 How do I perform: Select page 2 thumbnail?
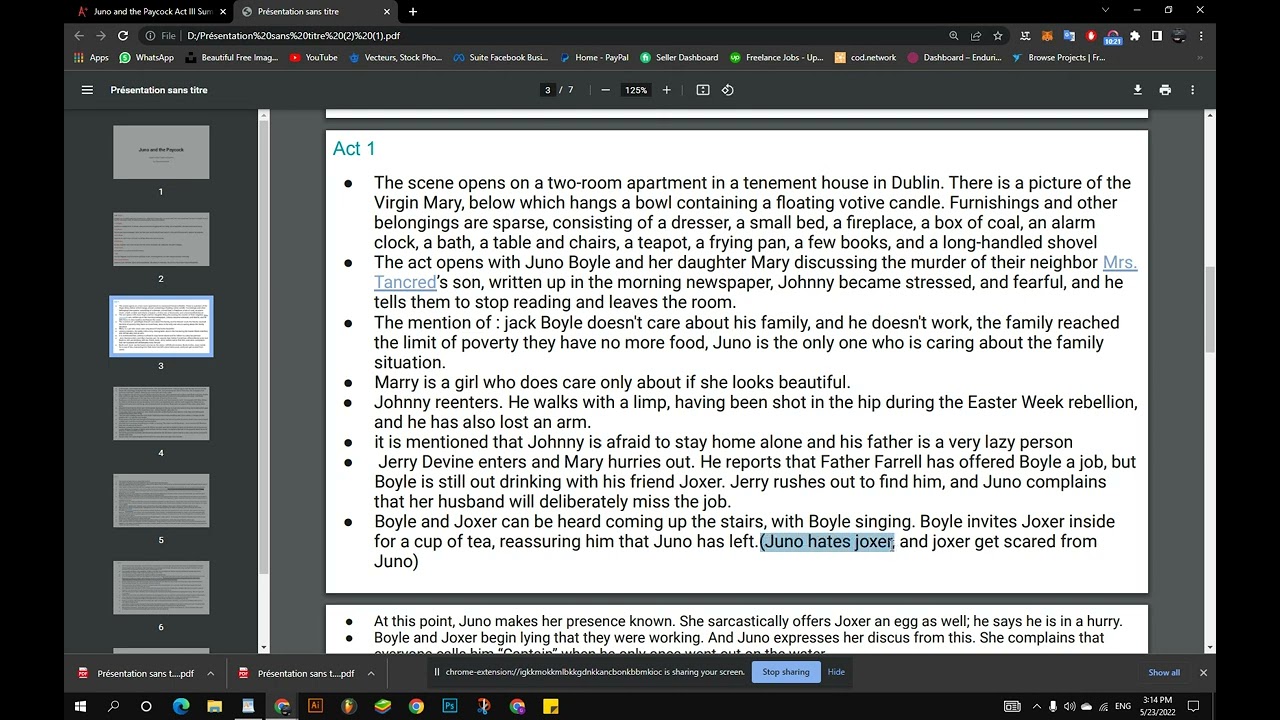pyautogui.click(x=161, y=239)
